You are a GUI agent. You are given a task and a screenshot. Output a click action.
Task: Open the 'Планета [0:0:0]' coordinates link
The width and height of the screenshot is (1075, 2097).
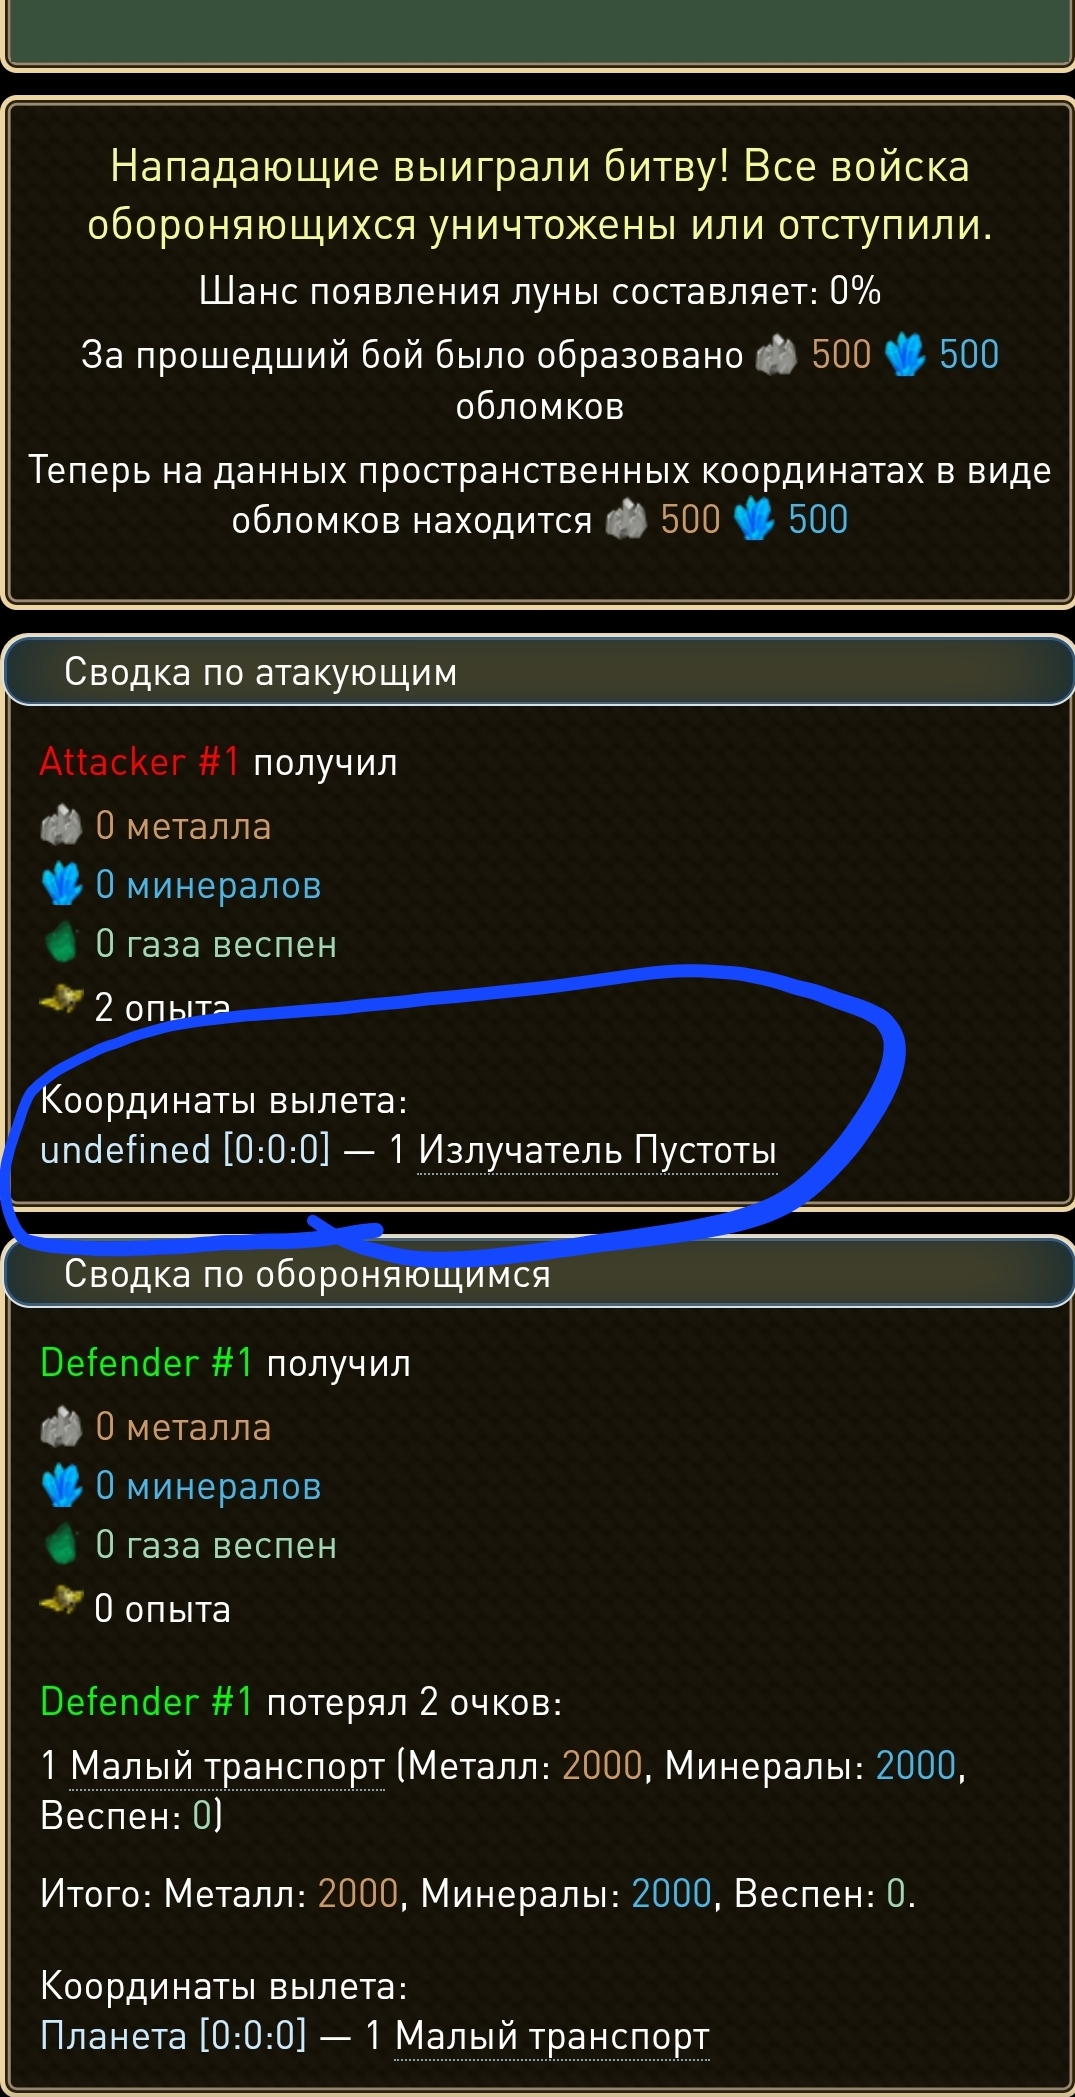pos(173,2035)
